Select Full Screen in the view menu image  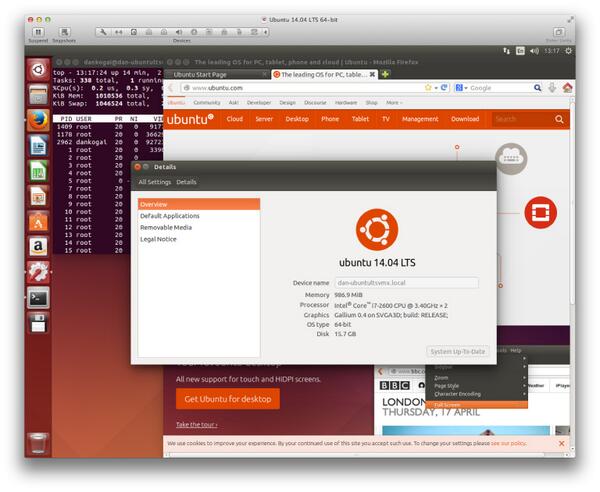pos(476,405)
